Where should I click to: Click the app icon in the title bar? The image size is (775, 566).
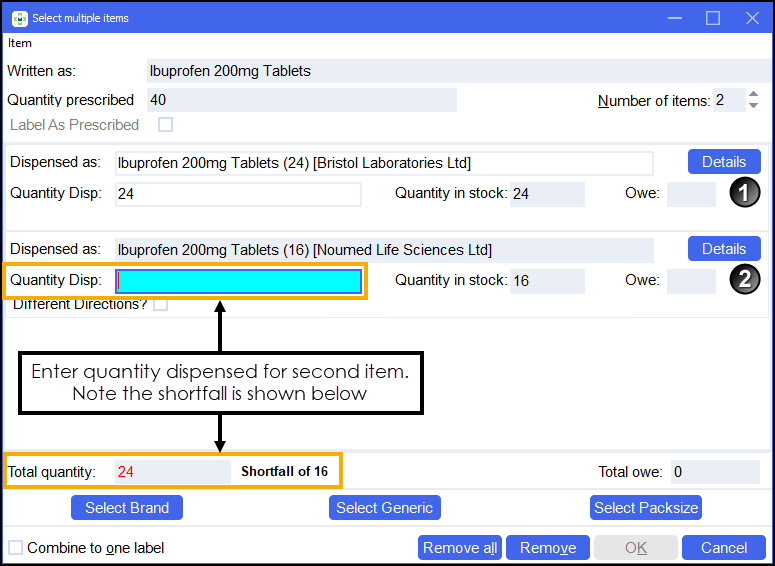(x=19, y=18)
